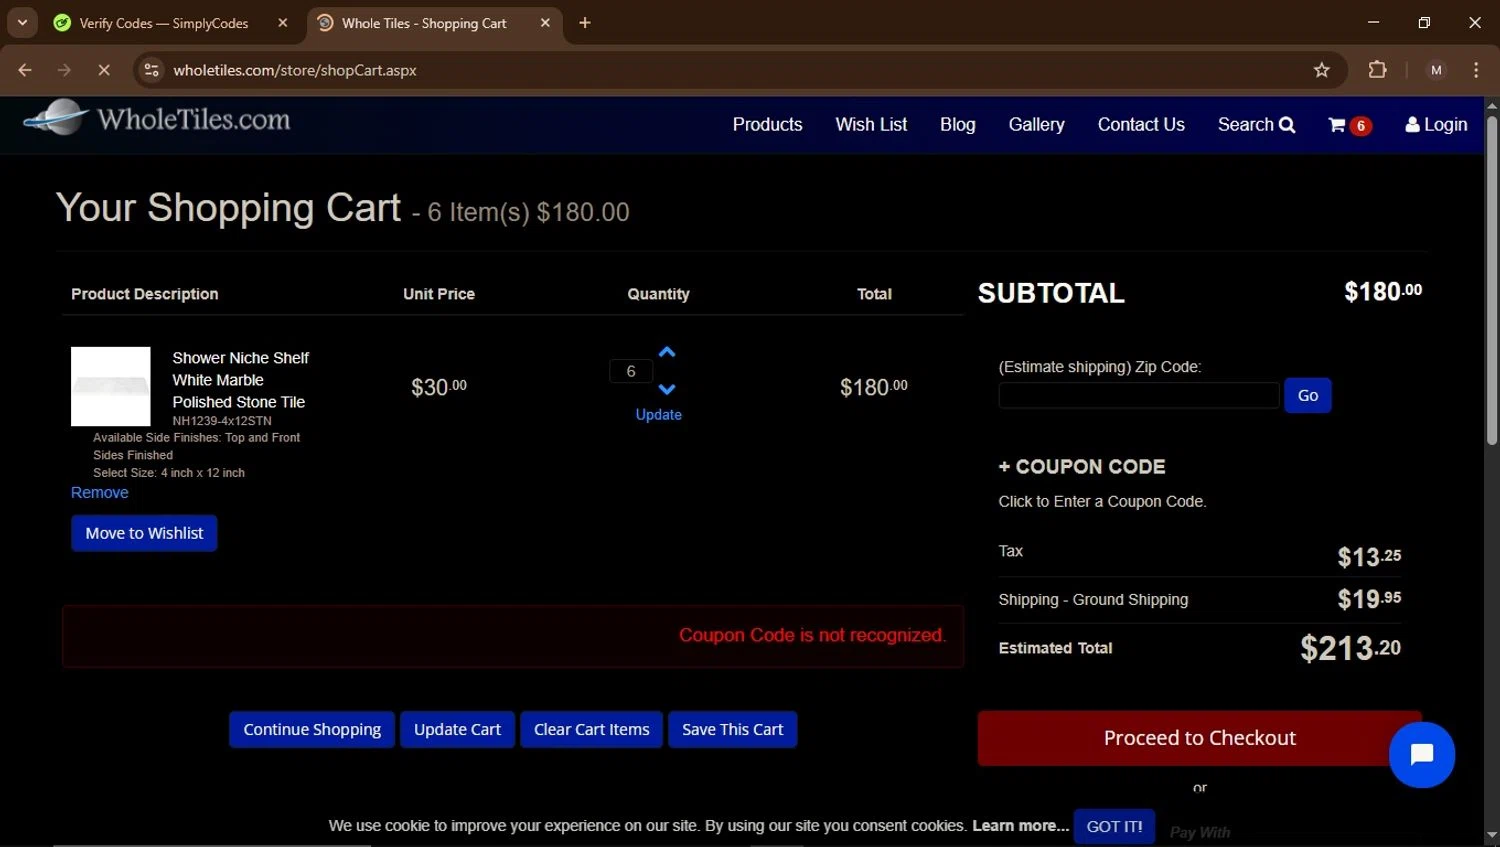The height and width of the screenshot is (847, 1500).
Task: Open the blue chat bubble widget
Action: tap(1421, 754)
